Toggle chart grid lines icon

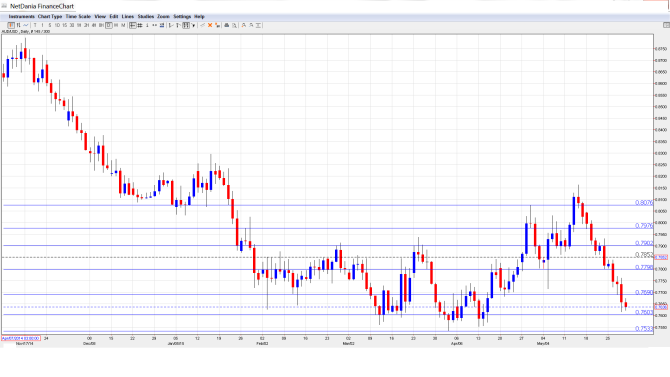(140, 25)
